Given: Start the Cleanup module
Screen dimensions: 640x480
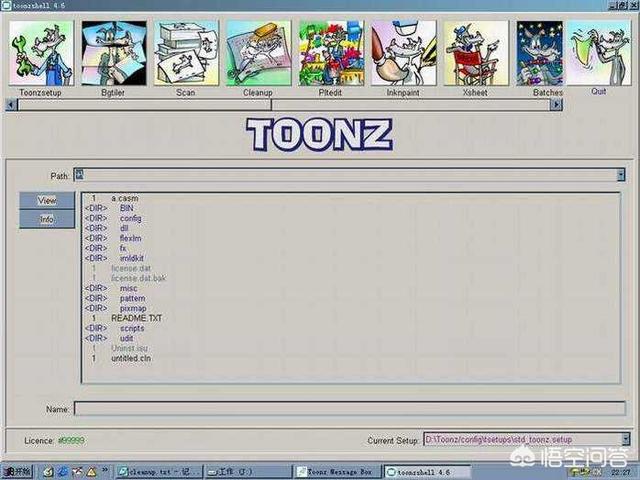Looking at the screenshot, I should pos(259,53).
